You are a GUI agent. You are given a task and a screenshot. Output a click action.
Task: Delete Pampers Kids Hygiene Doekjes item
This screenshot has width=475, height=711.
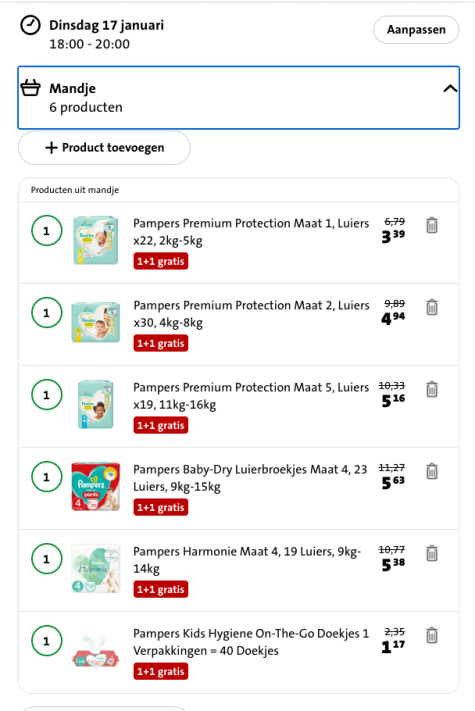point(432,636)
